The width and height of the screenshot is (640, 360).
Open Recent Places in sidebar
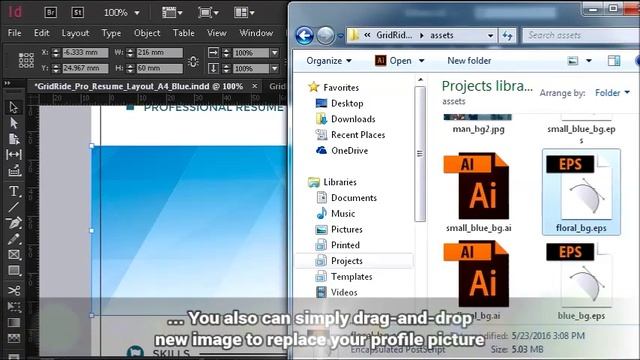(358, 135)
